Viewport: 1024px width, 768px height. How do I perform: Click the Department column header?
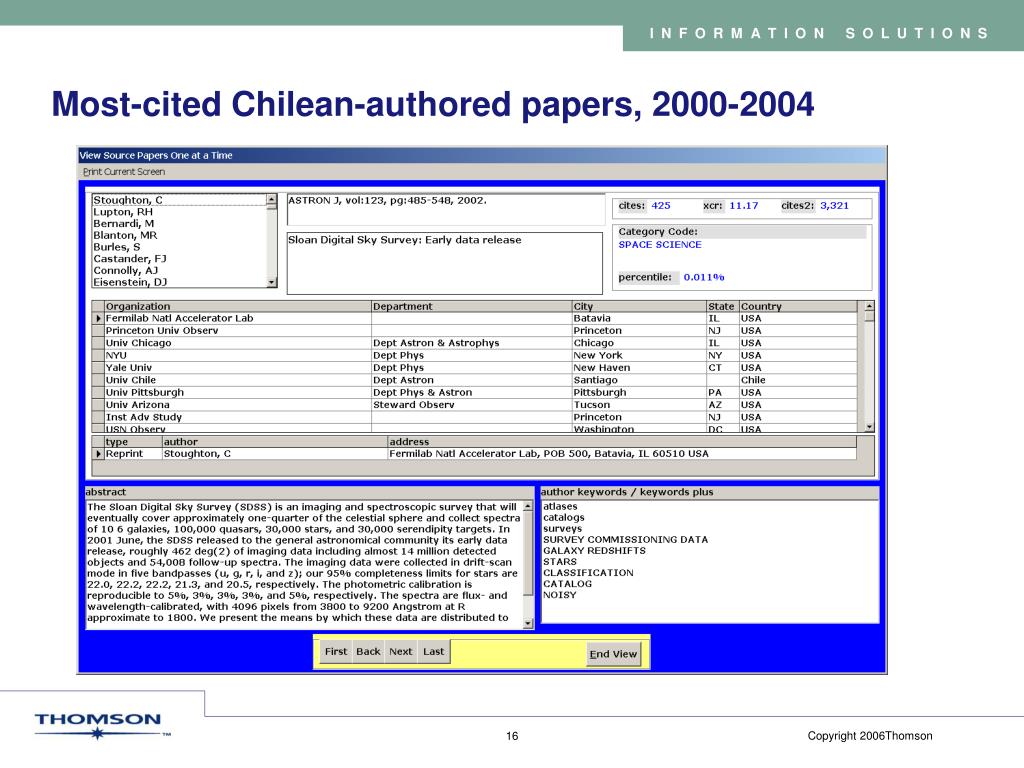472,306
